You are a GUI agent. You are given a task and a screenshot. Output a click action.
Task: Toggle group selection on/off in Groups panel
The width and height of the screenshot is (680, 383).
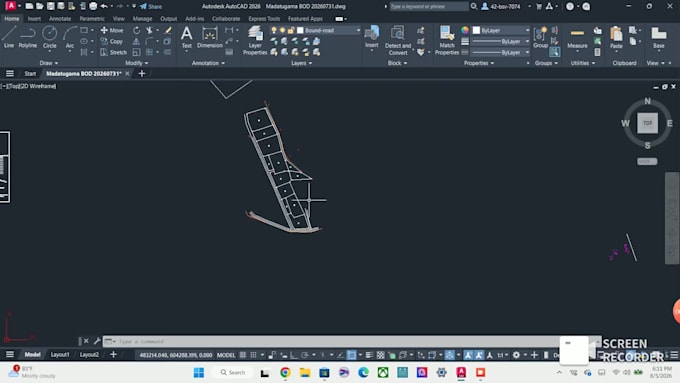pos(555,52)
